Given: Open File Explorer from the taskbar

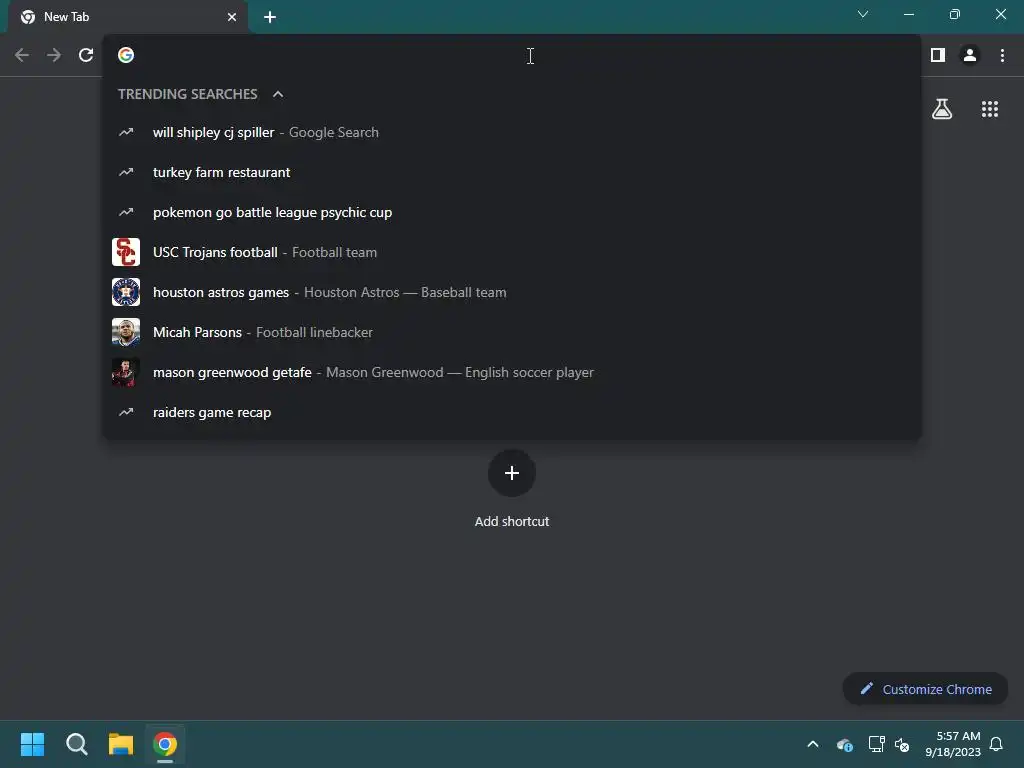Looking at the screenshot, I should click(x=121, y=744).
